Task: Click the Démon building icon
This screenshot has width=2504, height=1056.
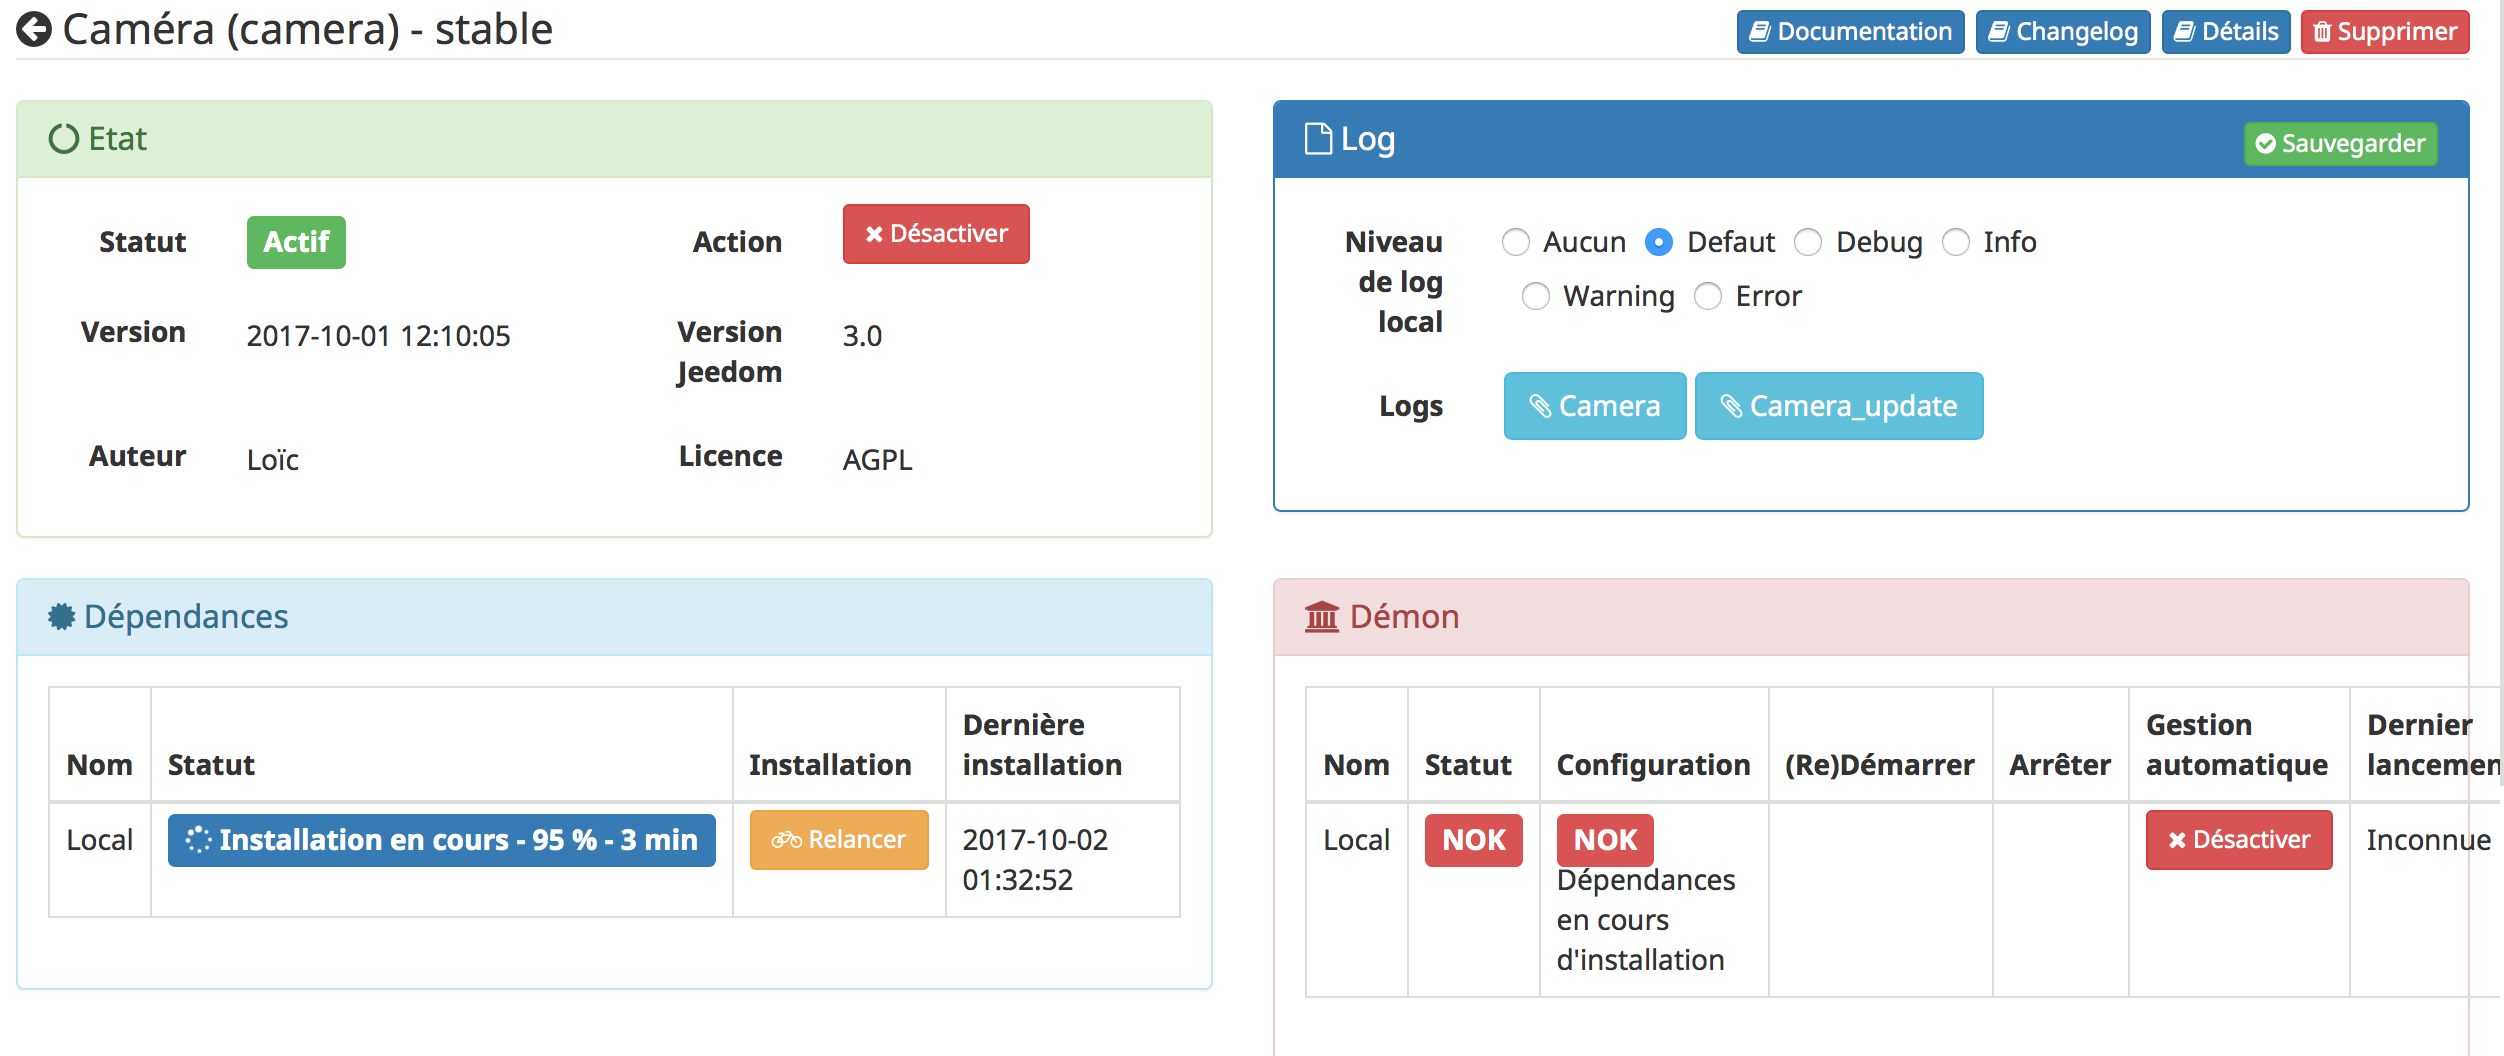Action: pyautogui.click(x=1322, y=616)
